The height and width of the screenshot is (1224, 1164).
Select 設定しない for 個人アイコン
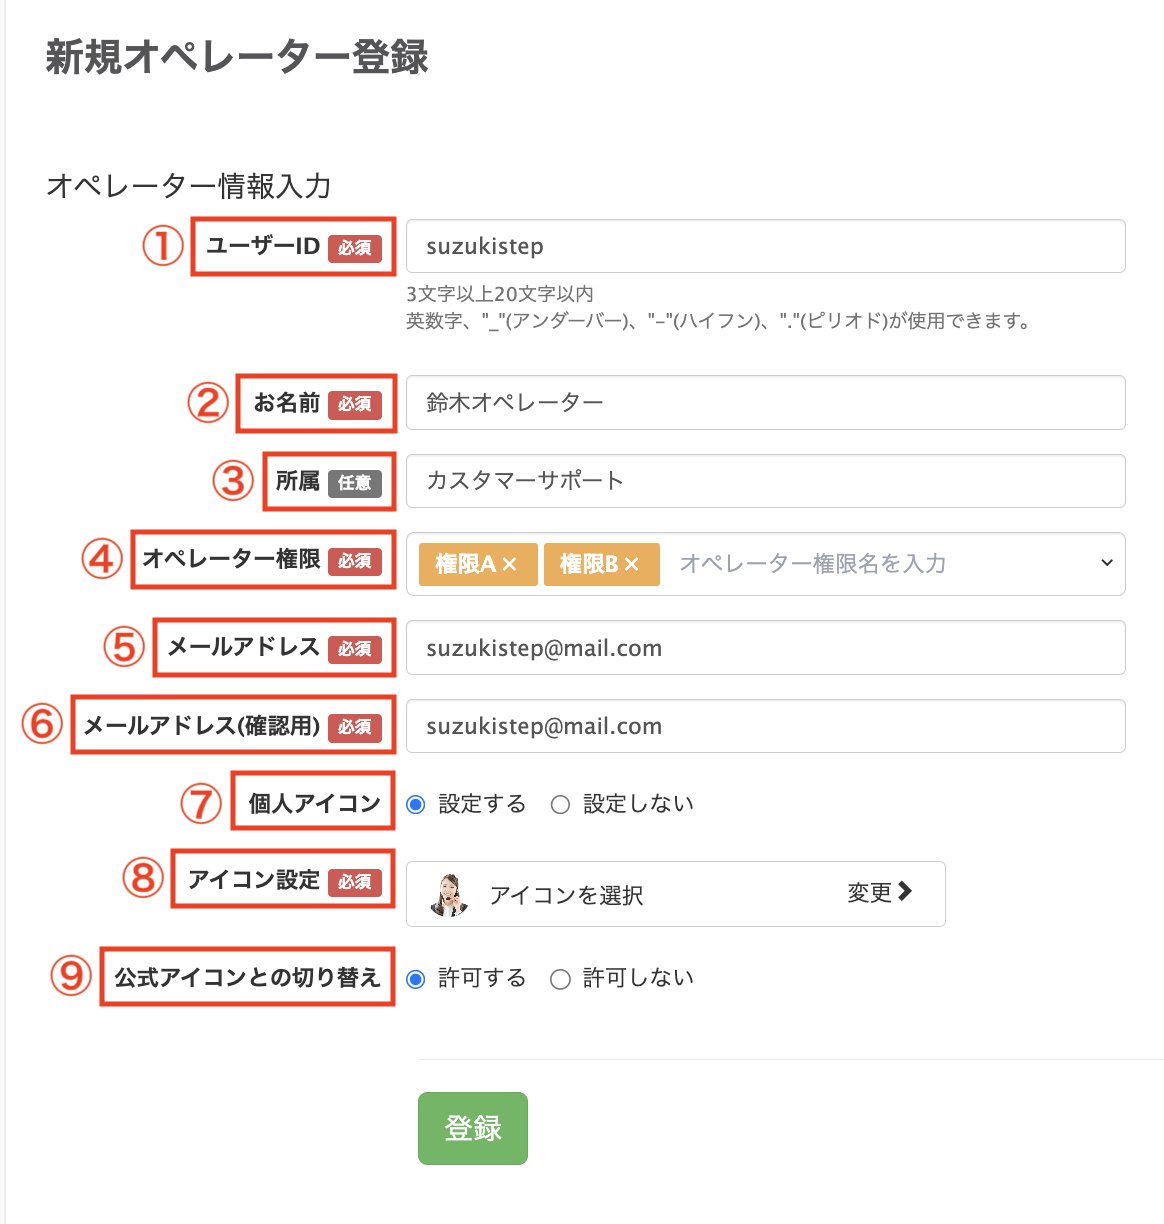(560, 803)
